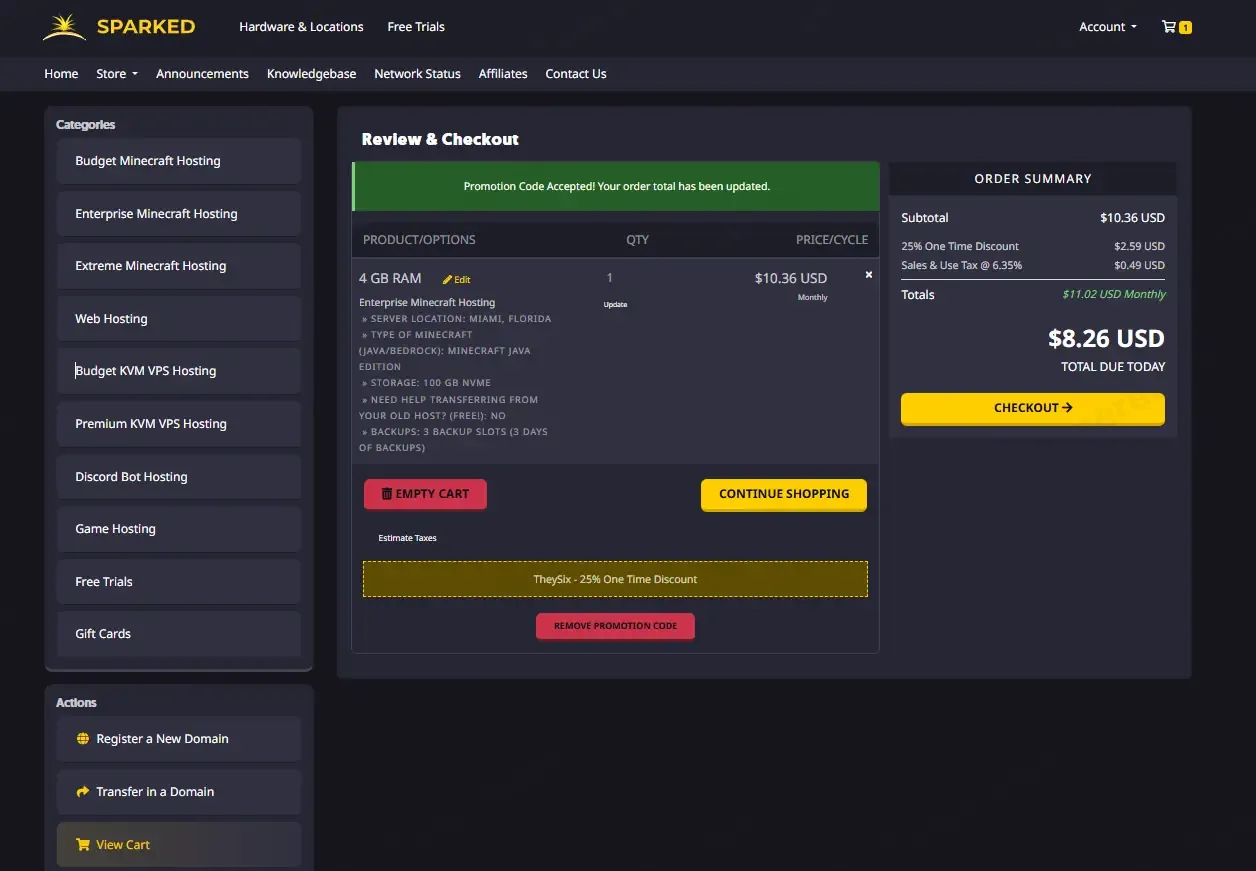
Task: Click the arrow icon for Transfer in a Domain
Action: (83, 792)
